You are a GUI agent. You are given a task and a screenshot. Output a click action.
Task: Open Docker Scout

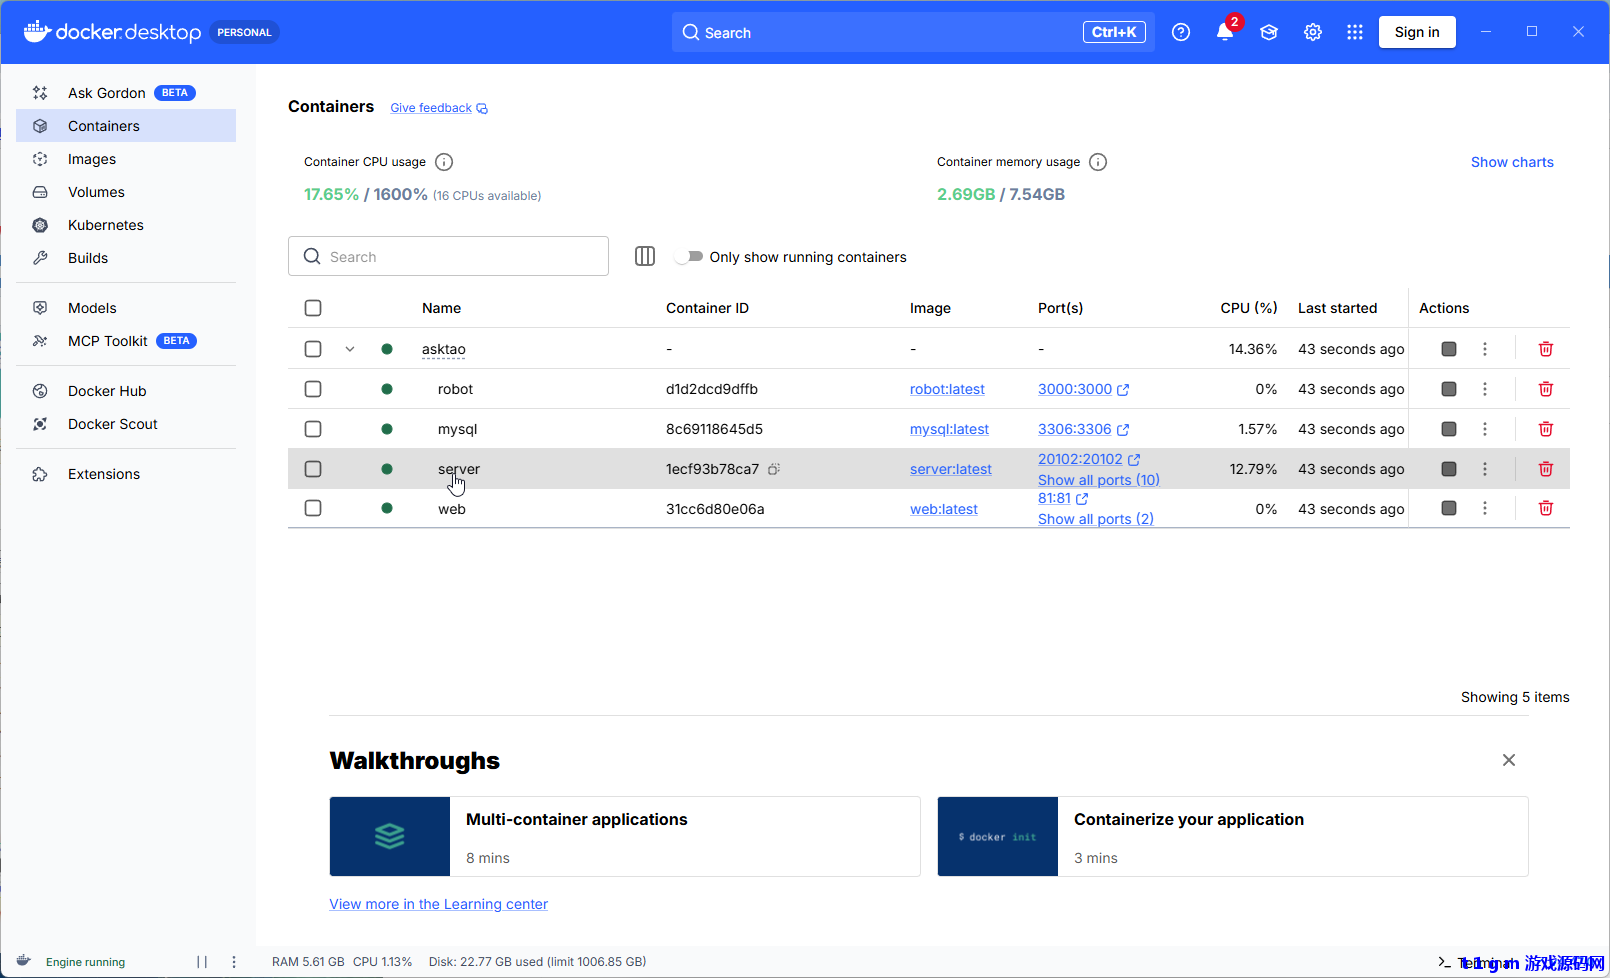(112, 424)
